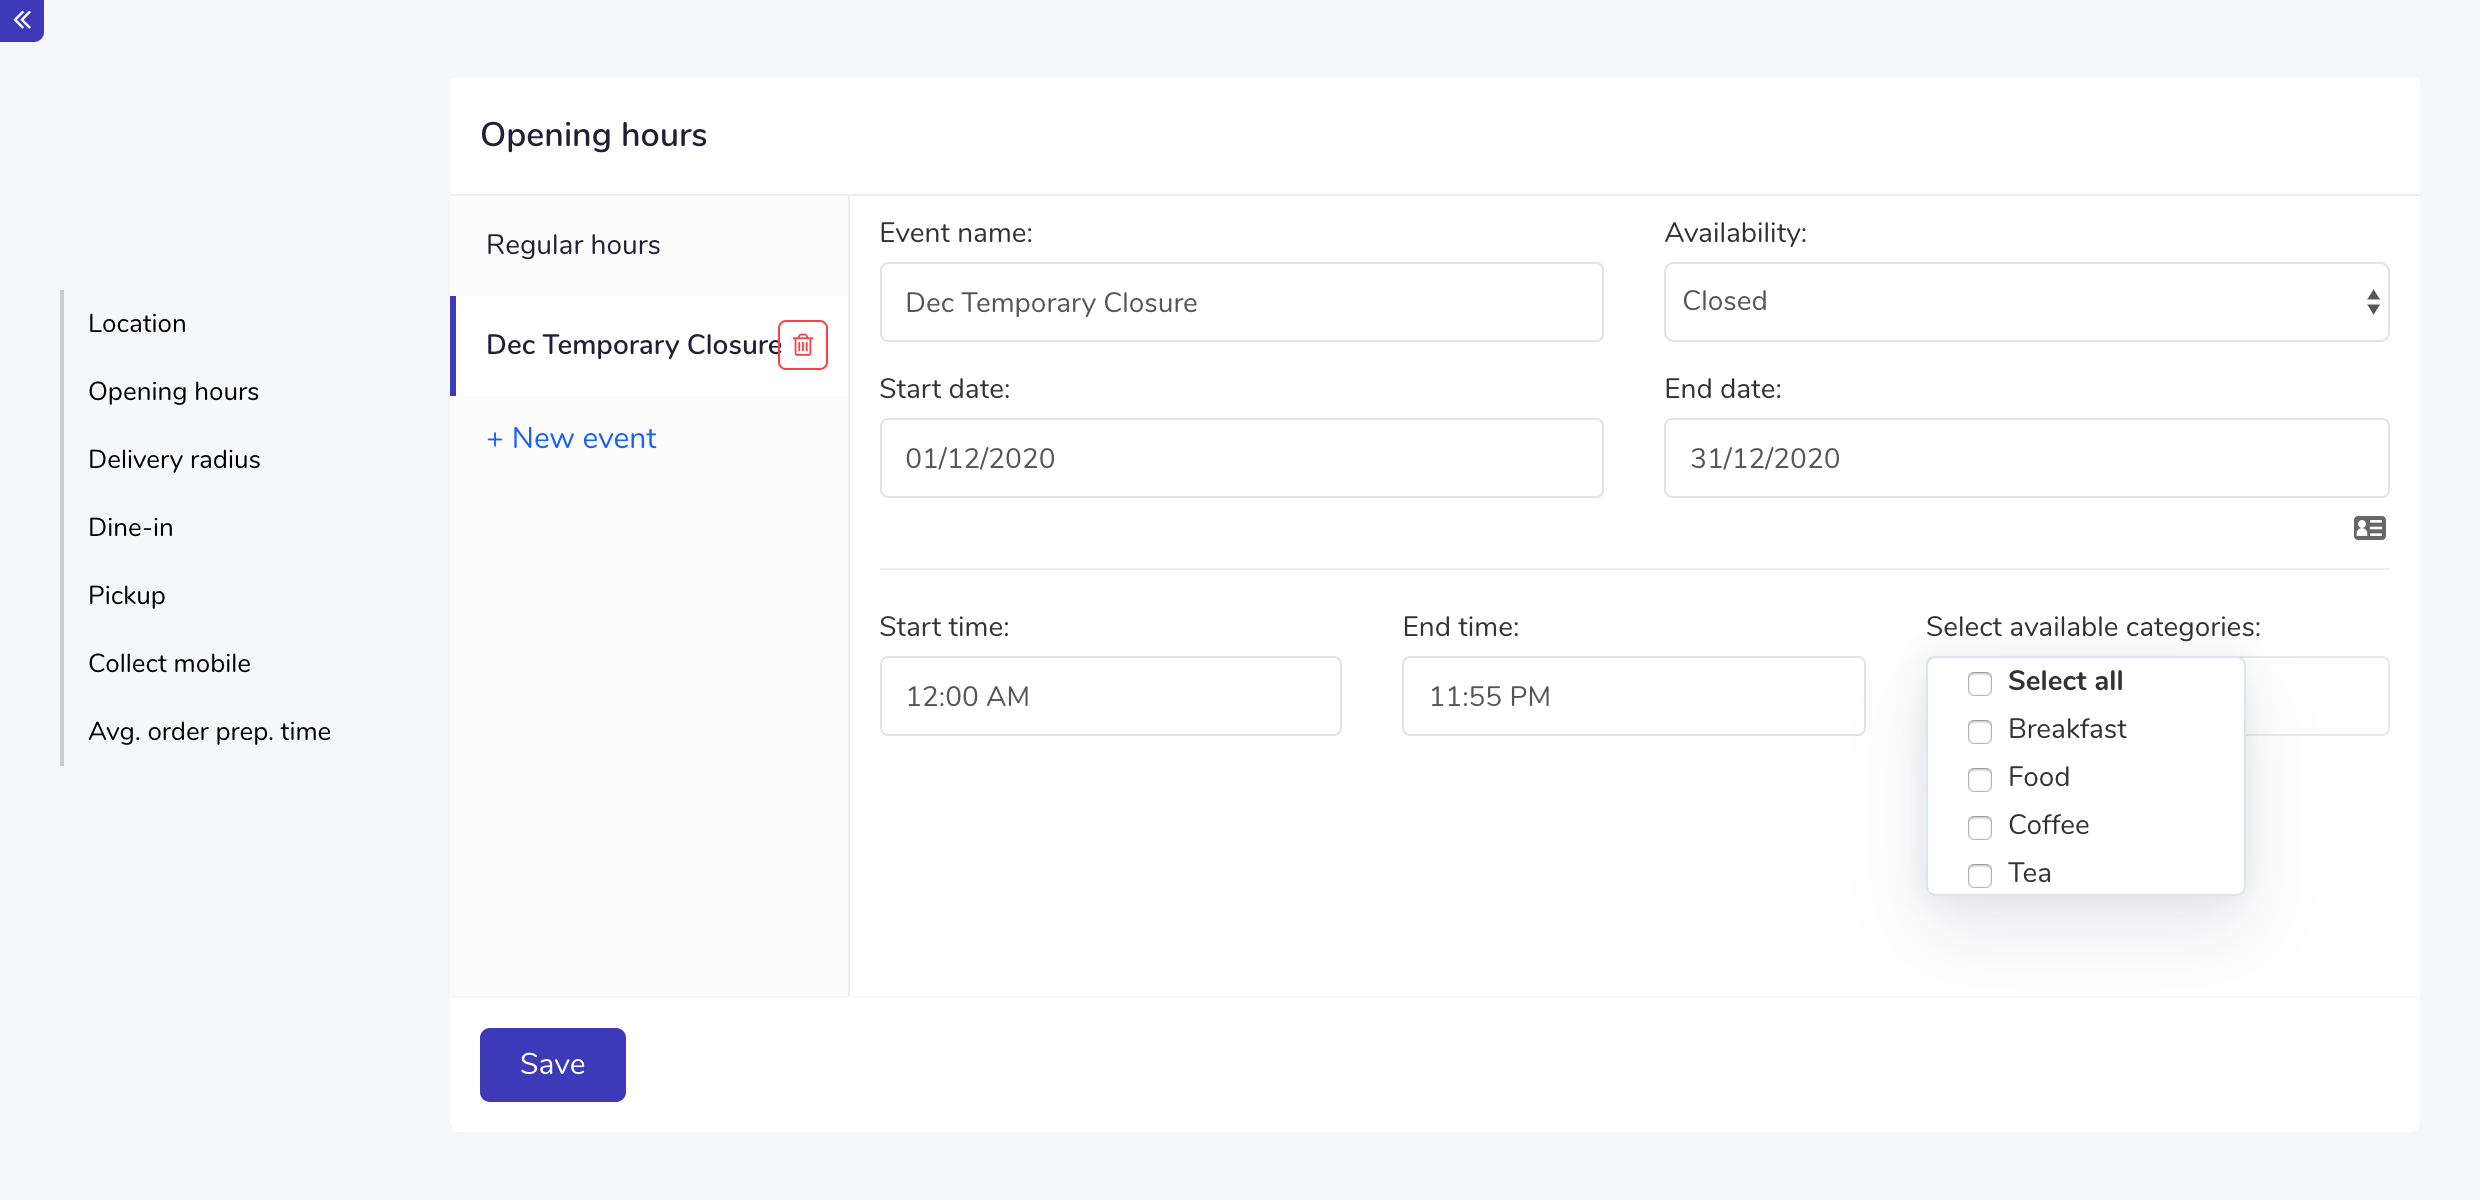Open Delivery radius settings

174,459
